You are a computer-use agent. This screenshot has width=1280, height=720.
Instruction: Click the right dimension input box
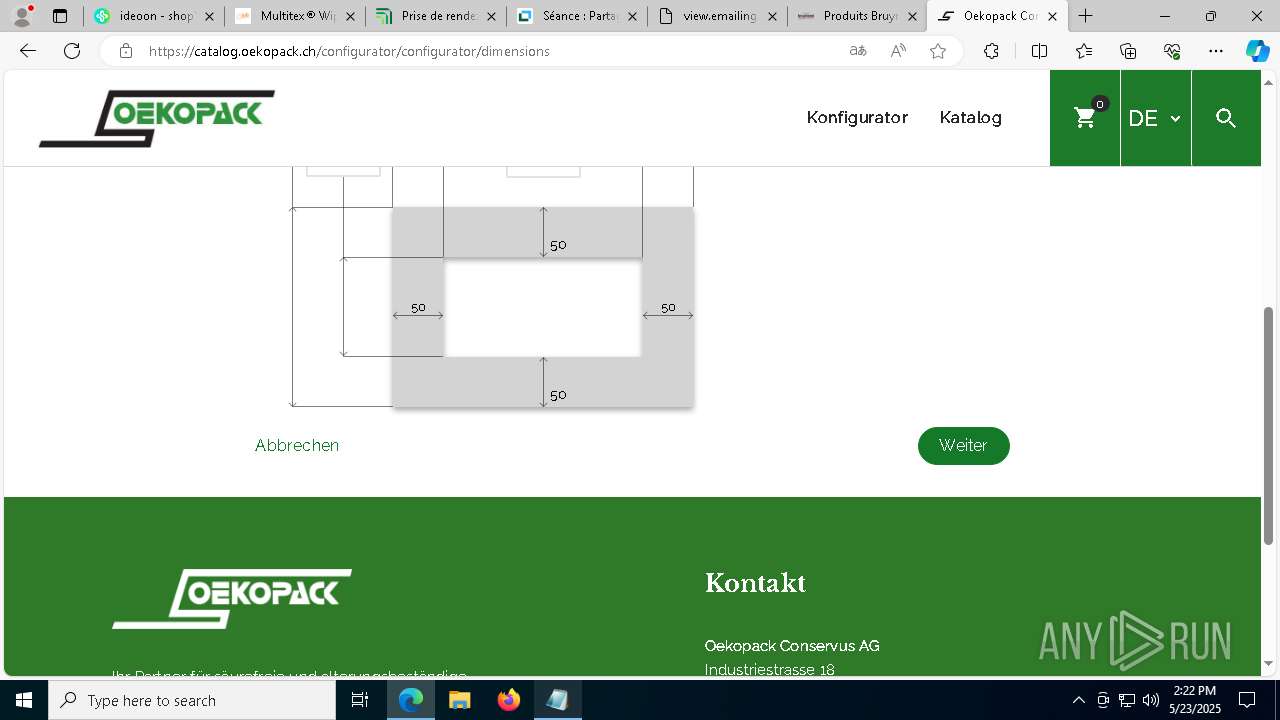click(x=543, y=171)
